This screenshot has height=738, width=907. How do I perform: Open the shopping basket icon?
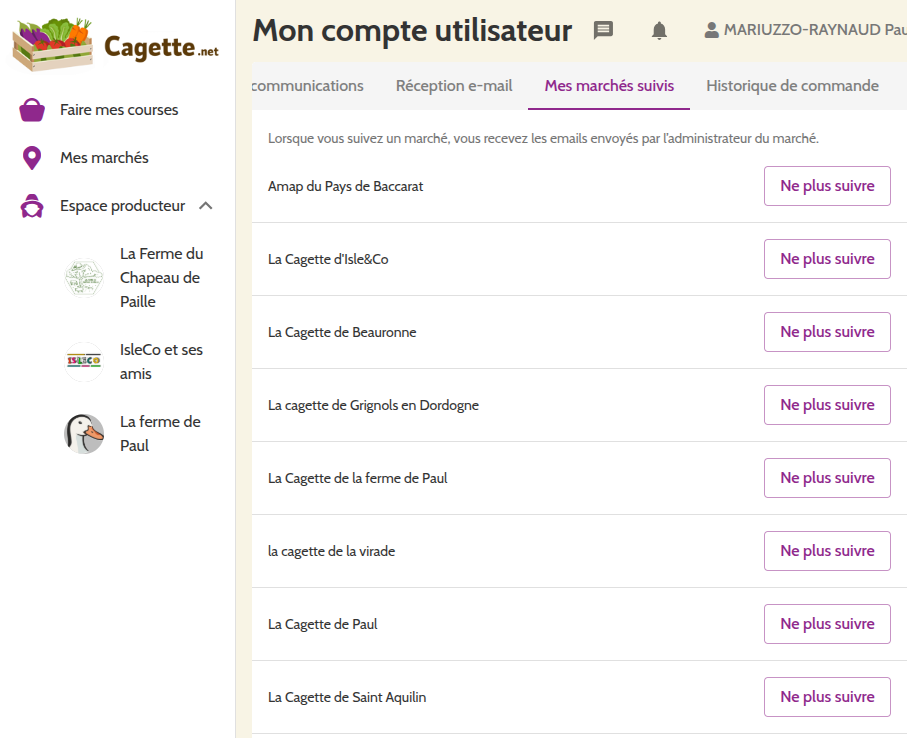(33, 110)
